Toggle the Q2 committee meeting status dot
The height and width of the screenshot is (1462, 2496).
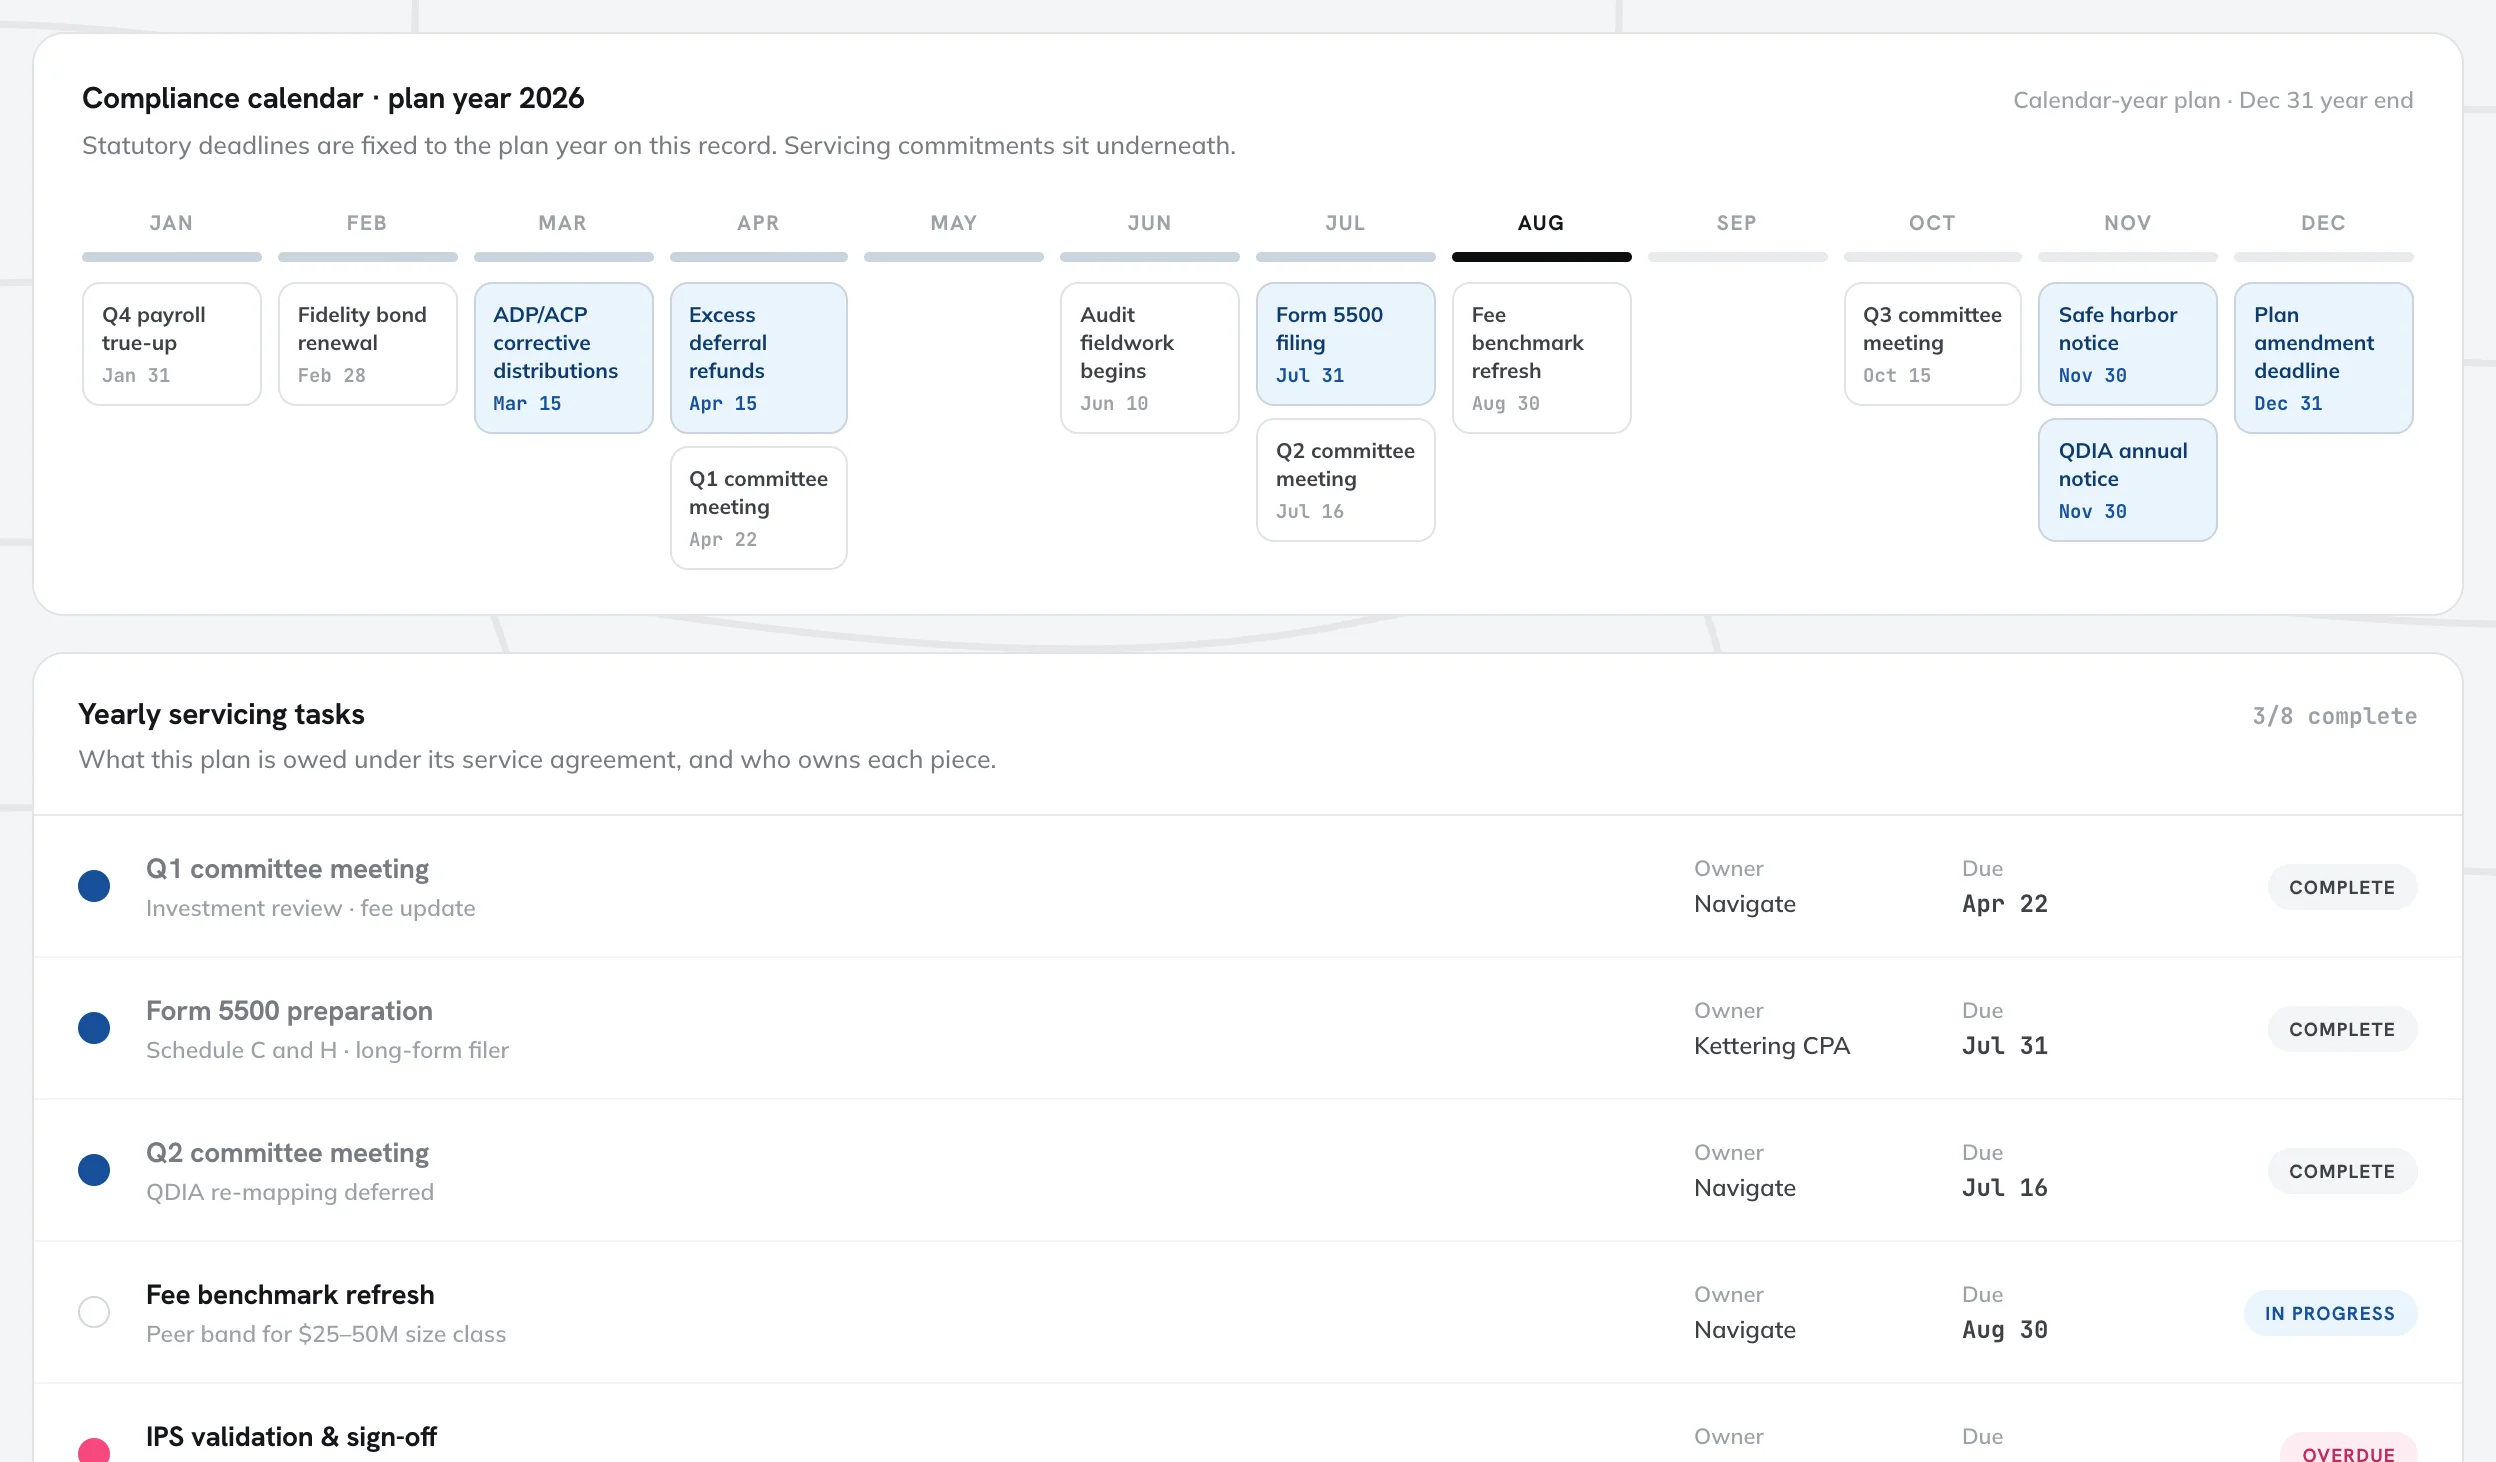tap(94, 1170)
